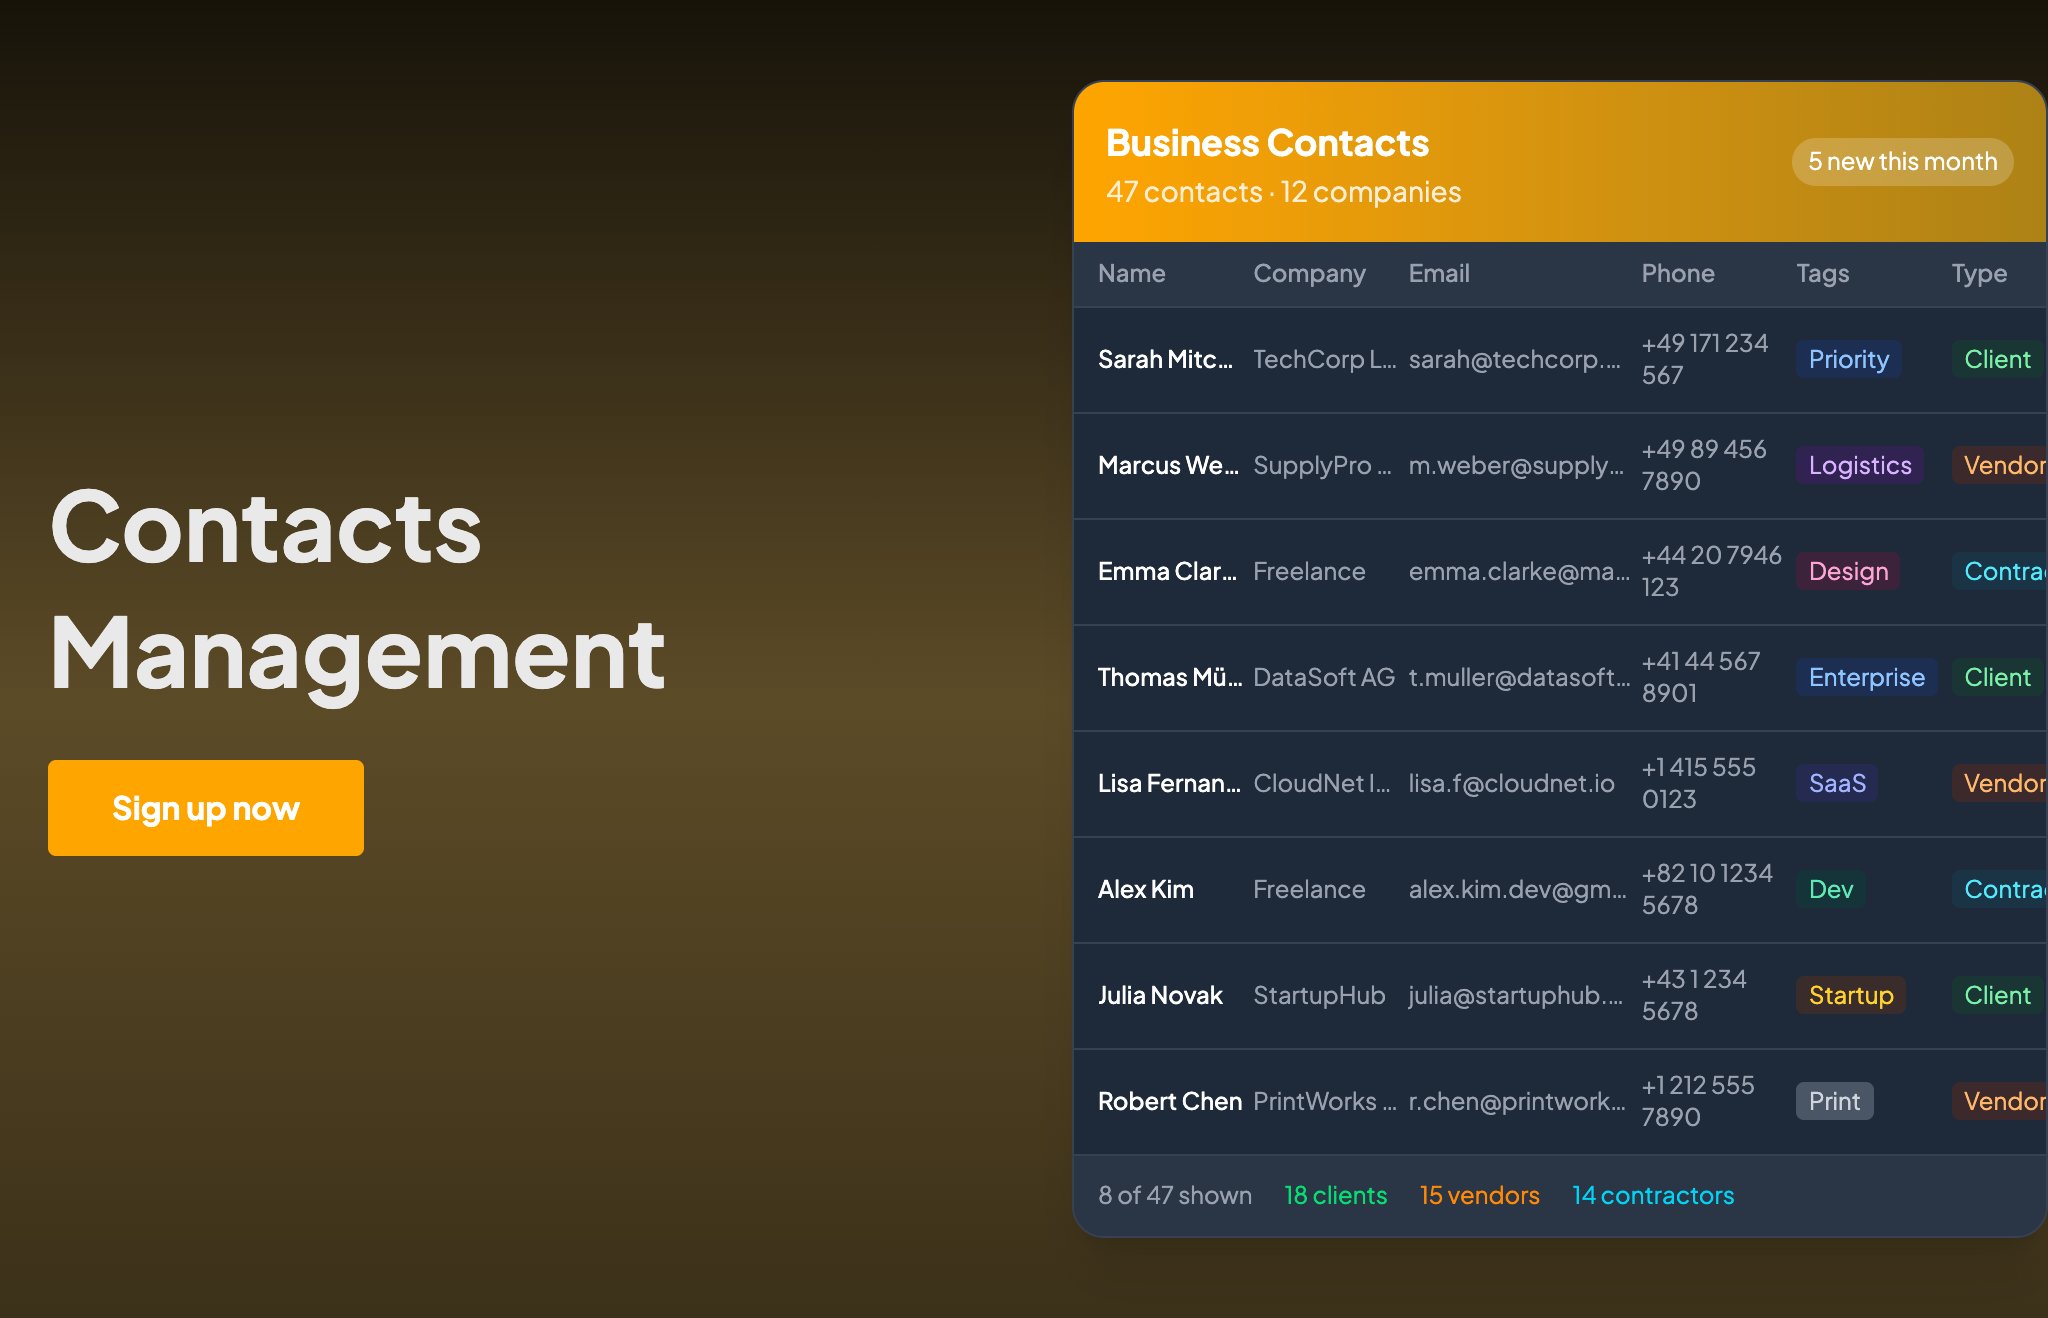Click the PrintWorks ... company cell
Screen dimensions: 2048x1318
[x=1325, y=1101]
